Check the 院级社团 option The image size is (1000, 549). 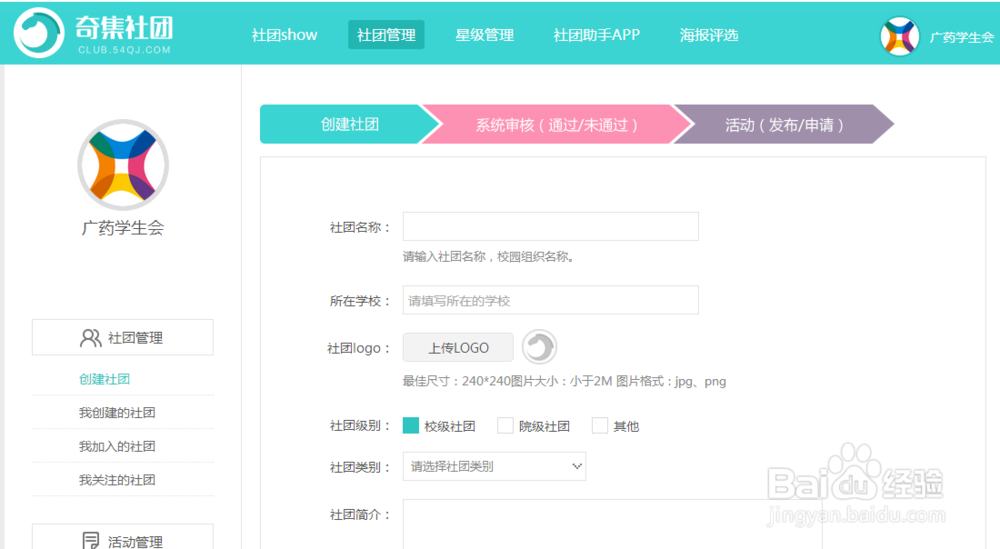coord(505,425)
